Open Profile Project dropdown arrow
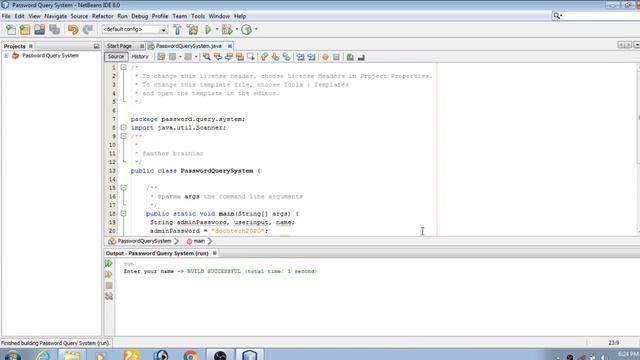 click(256, 29)
